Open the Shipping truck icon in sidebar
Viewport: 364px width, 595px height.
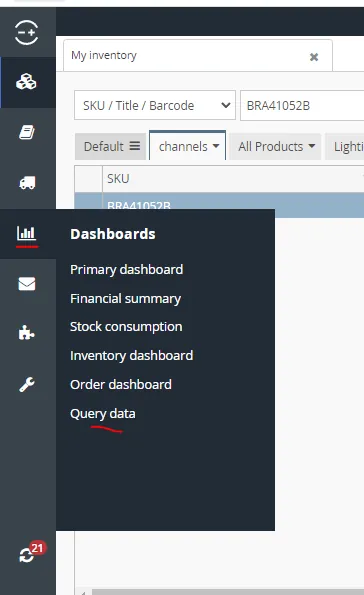[27, 183]
